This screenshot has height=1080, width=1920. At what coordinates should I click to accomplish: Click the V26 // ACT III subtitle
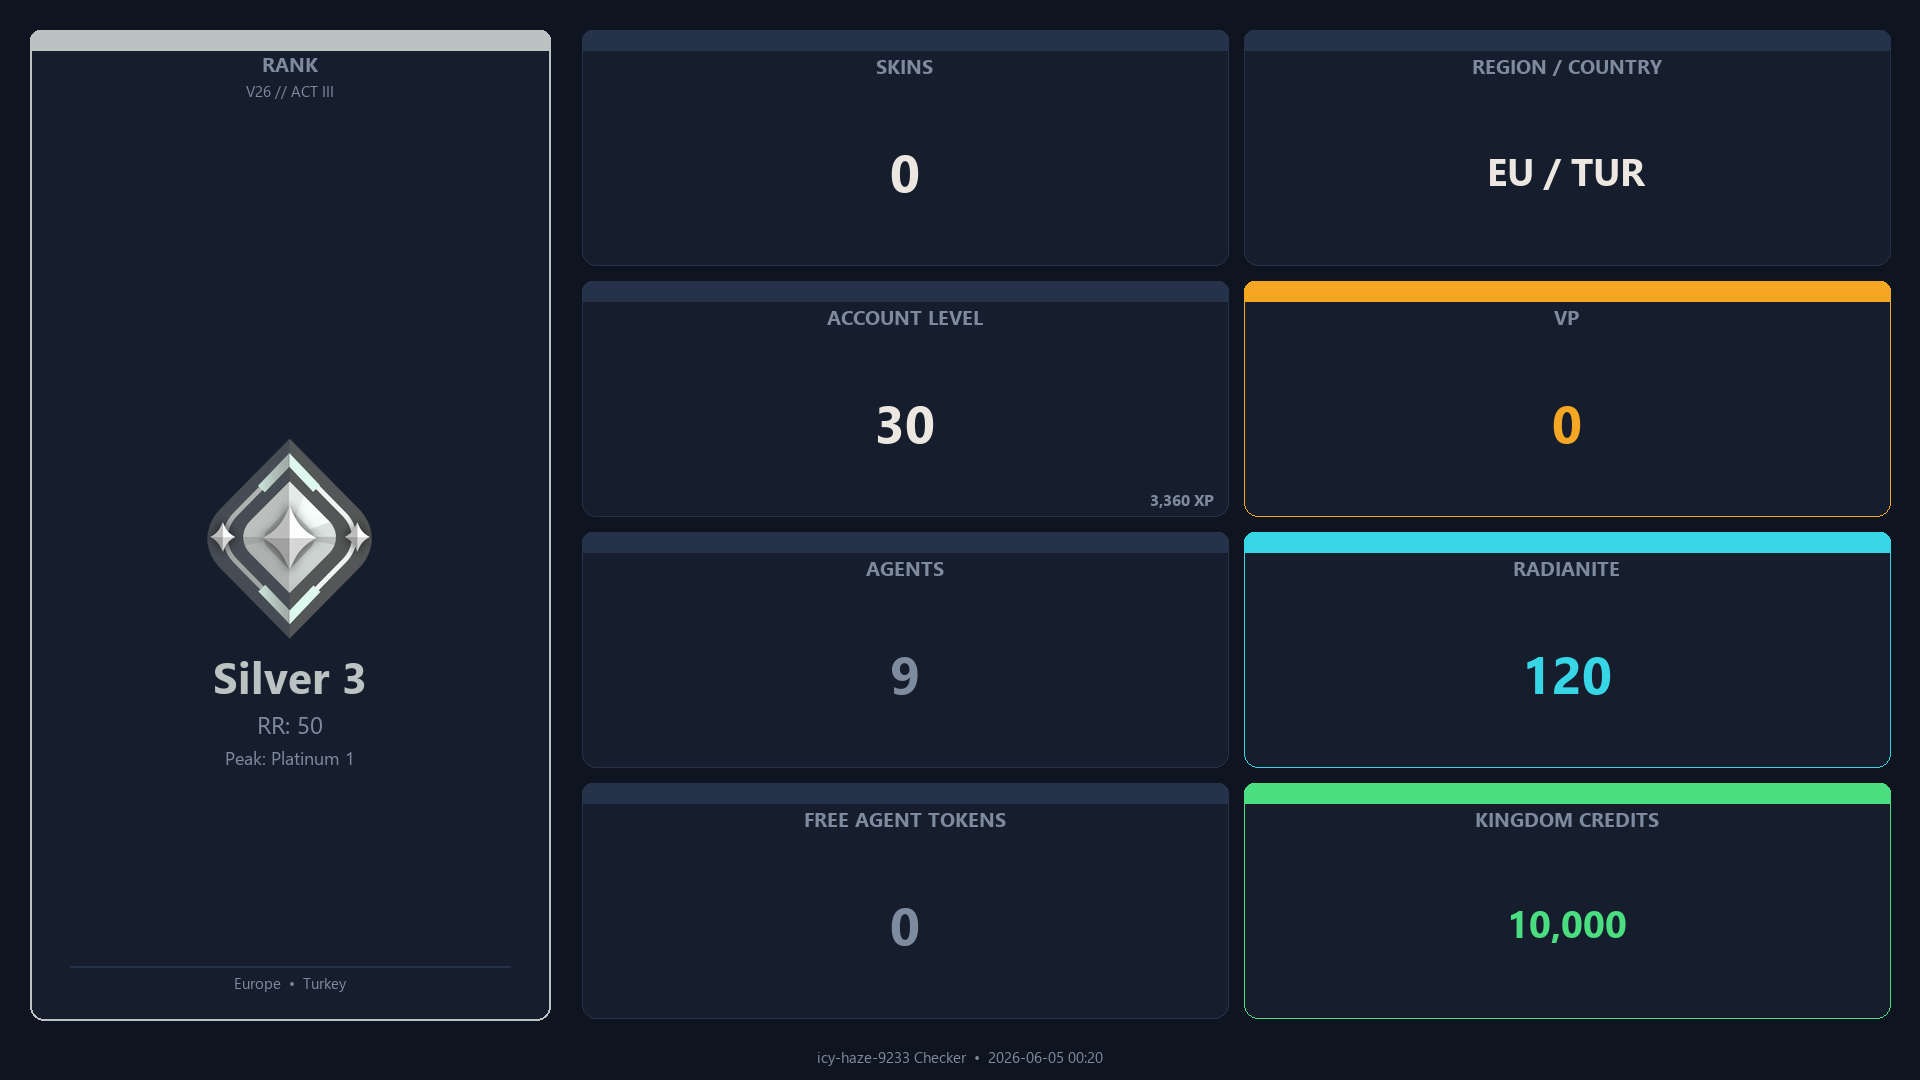pyautogui.click(x=290, y=92)
